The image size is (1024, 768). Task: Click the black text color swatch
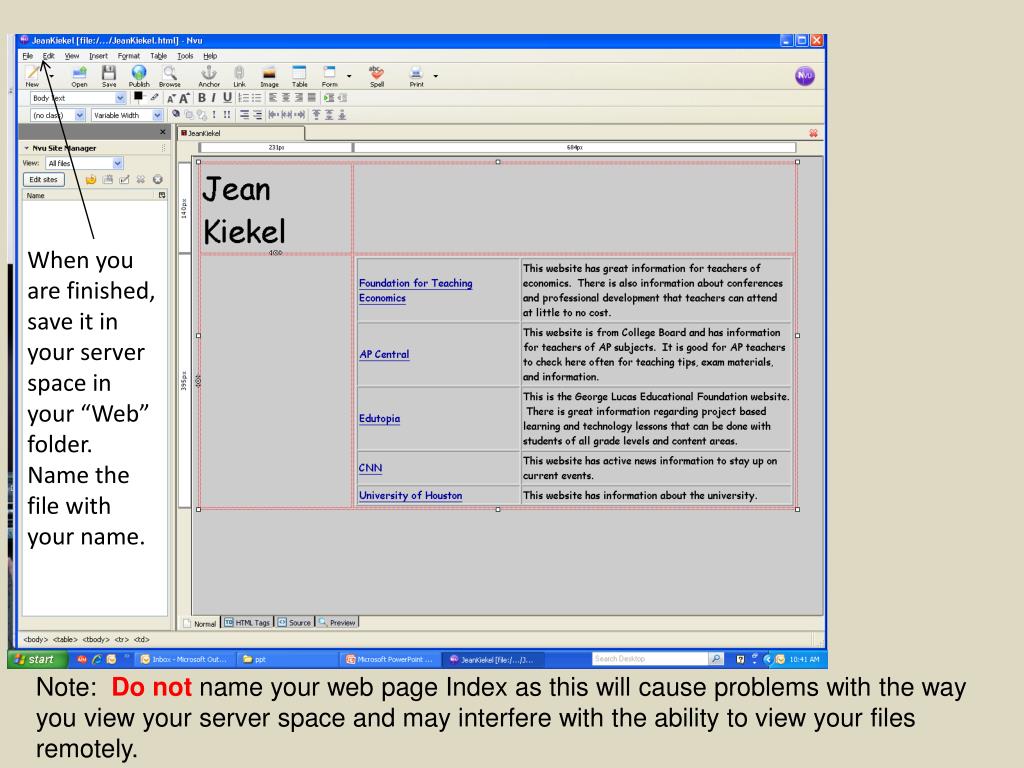coord(138,97)
